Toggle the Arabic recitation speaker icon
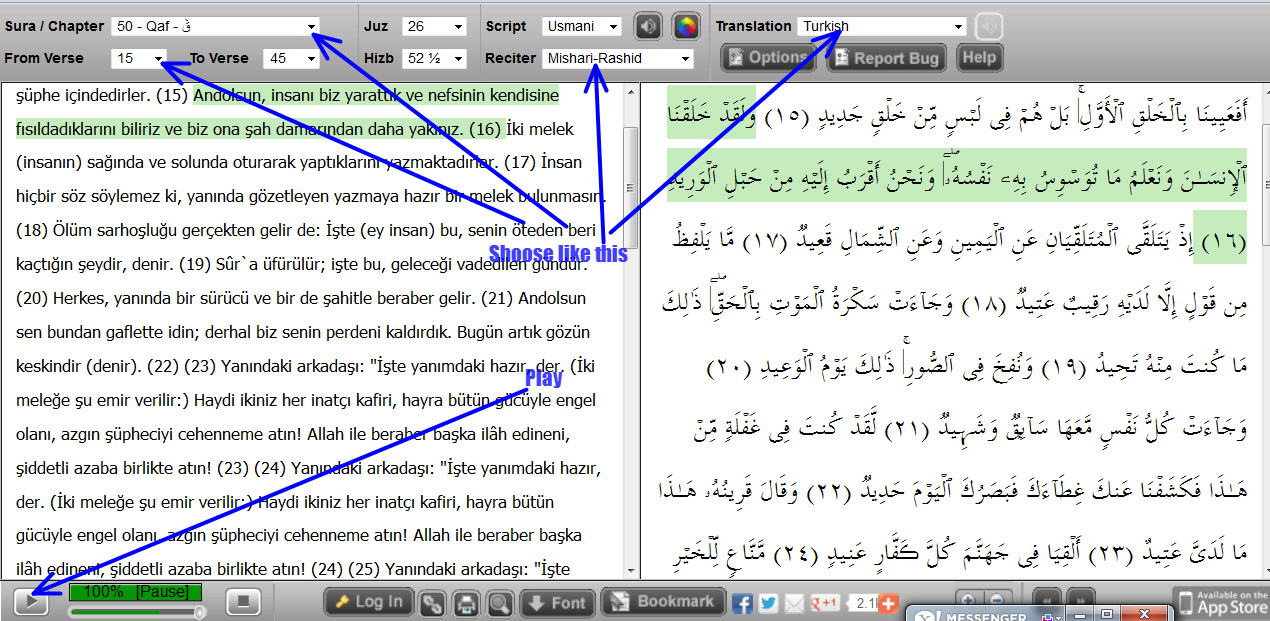1270x621 pixels. [x=649, y=26]
